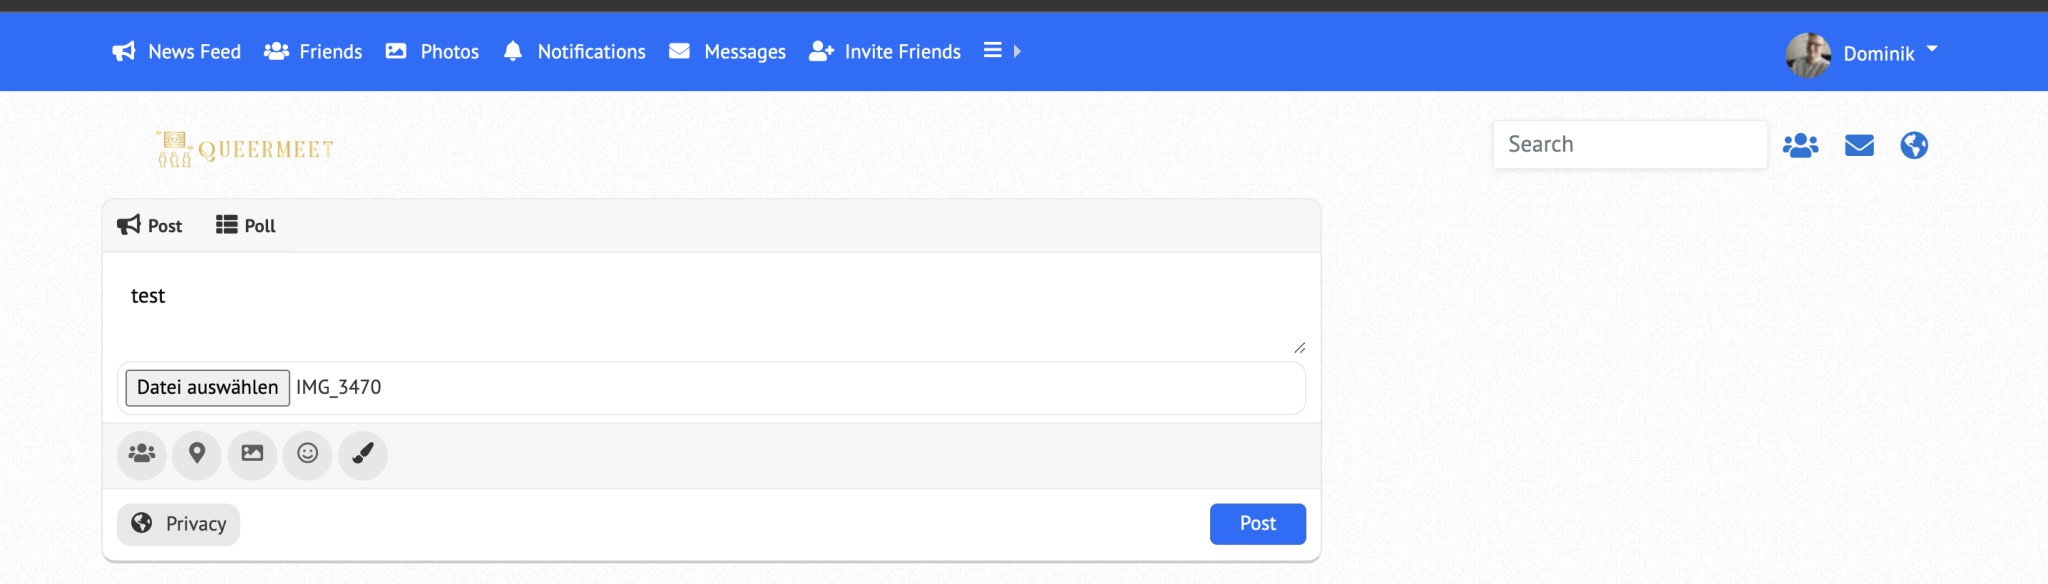Click the tag friends icon in composer

tap(142, 454)
